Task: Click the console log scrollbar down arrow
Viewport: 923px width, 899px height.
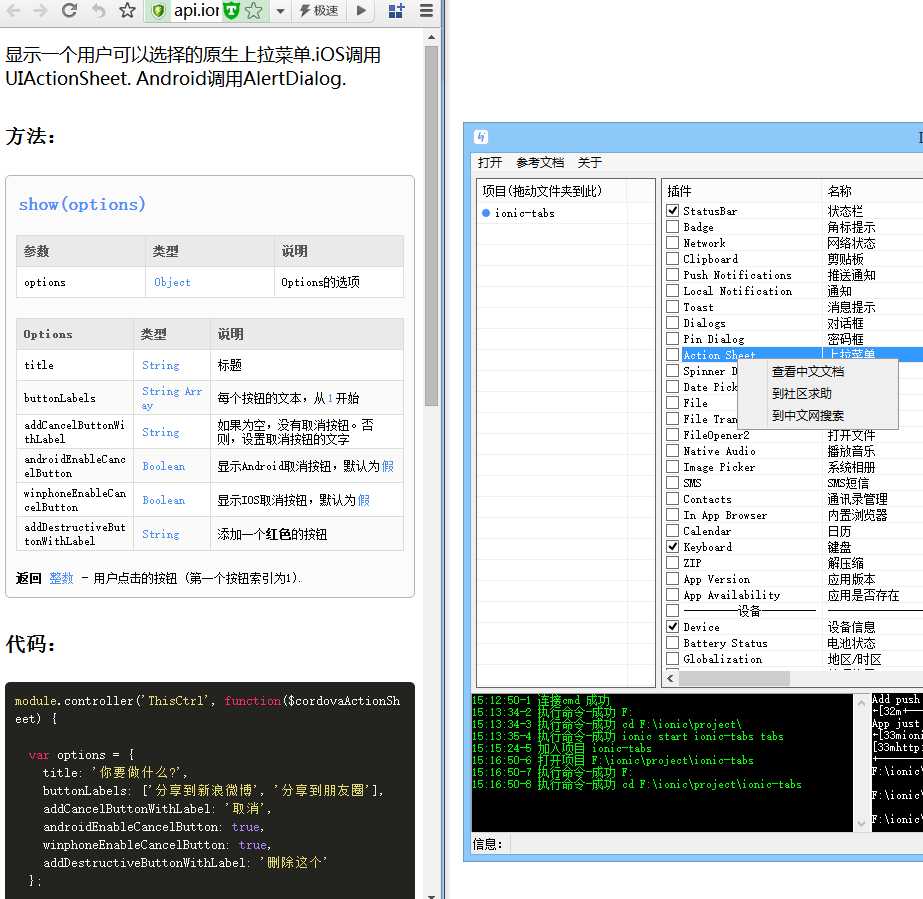Action: 861,823
